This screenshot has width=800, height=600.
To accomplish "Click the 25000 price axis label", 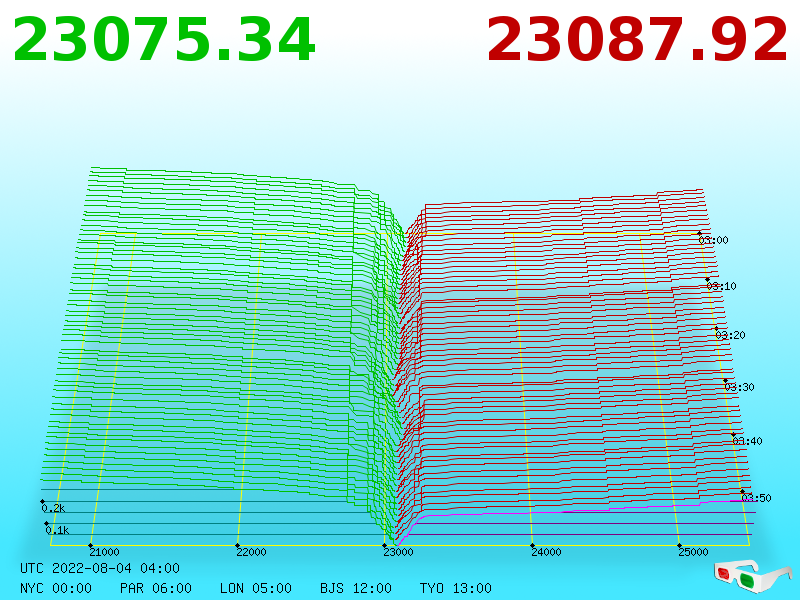I will point(693,552).
